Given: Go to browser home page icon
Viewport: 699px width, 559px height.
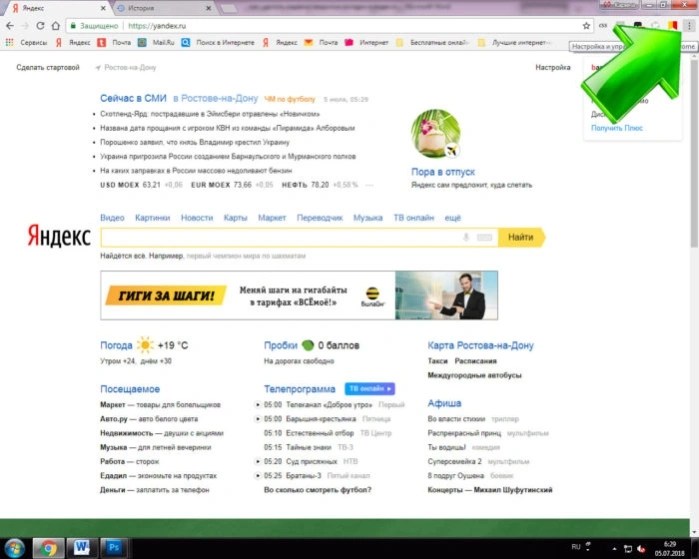Looking at the screenshot, I should pos(56,26).
